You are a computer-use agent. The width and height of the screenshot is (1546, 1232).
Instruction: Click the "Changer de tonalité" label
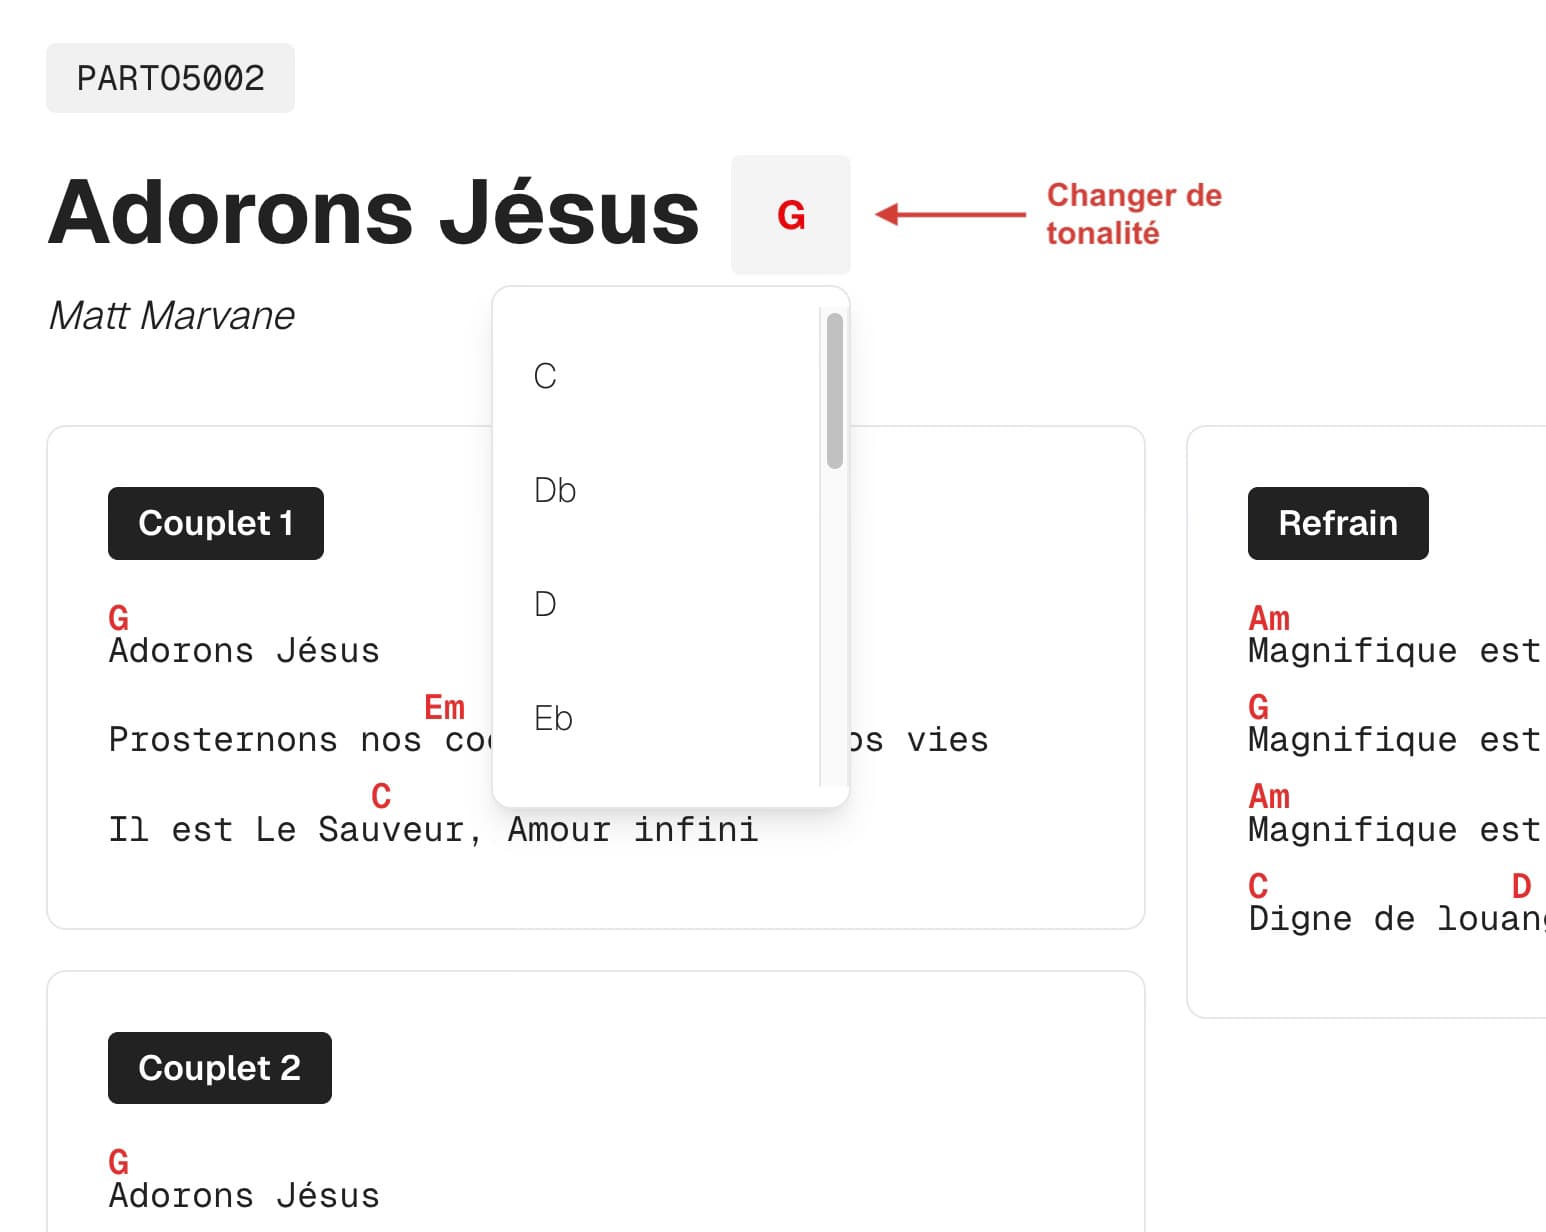pyautogui.click(x=1134, y=214)
